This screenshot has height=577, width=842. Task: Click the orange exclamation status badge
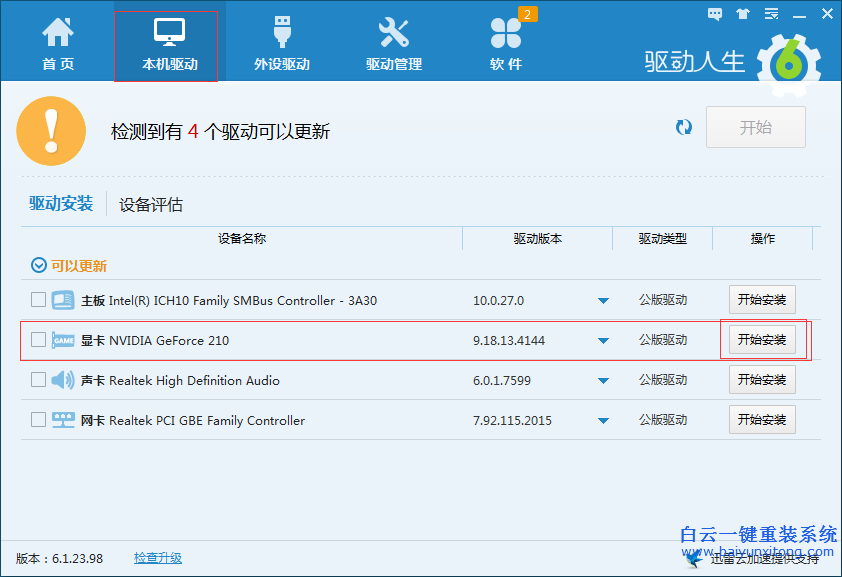52,130
